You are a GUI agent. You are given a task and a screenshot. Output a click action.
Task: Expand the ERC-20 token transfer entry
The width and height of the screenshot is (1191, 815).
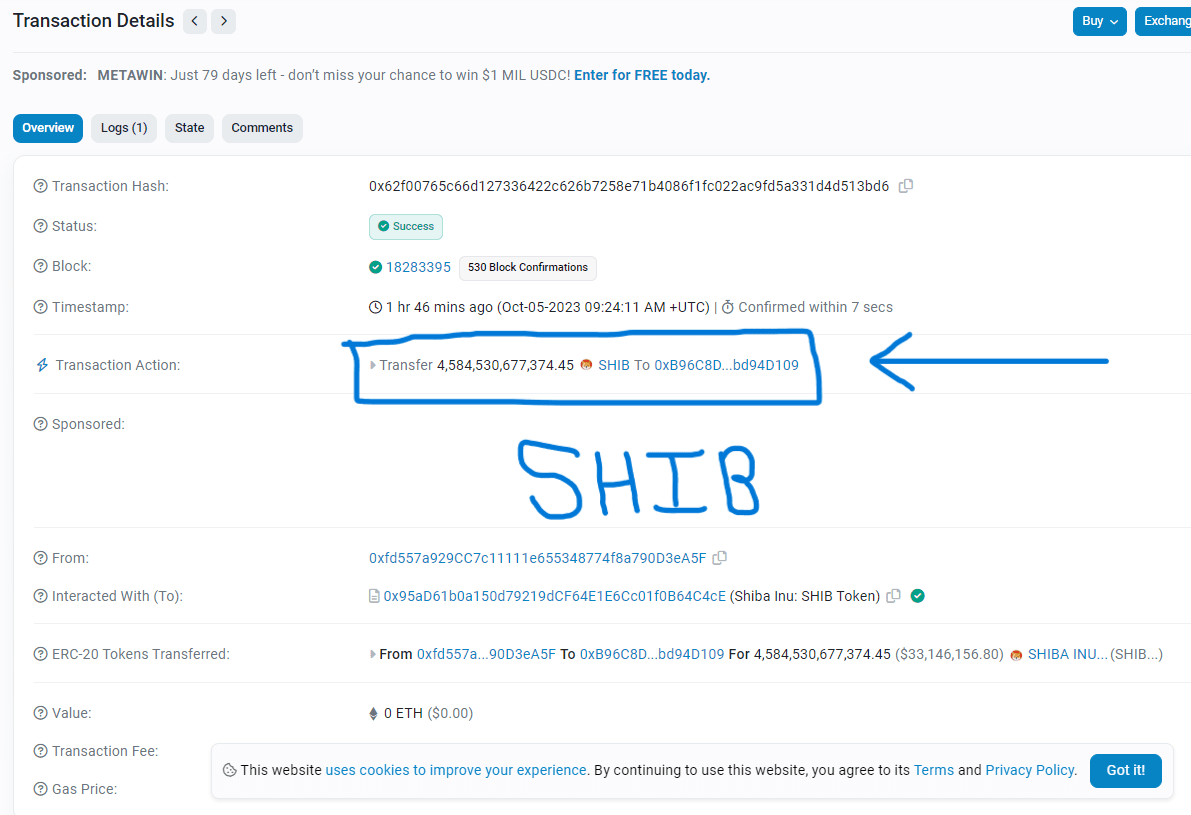(x=374, y=654)
